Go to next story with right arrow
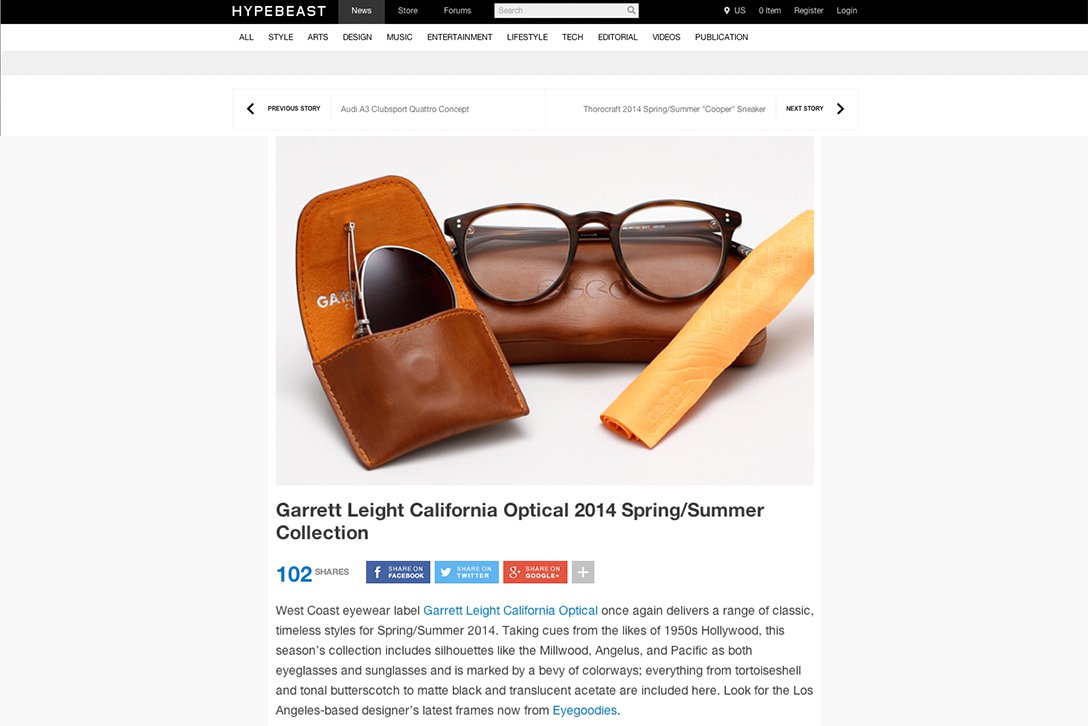1088x726 pixels. tap(840, 108)
